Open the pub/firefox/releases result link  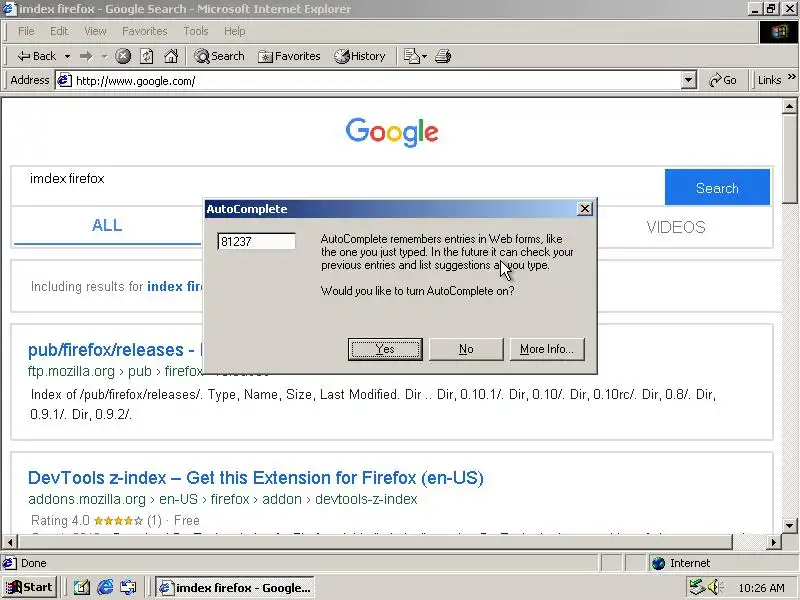[115, 350]
